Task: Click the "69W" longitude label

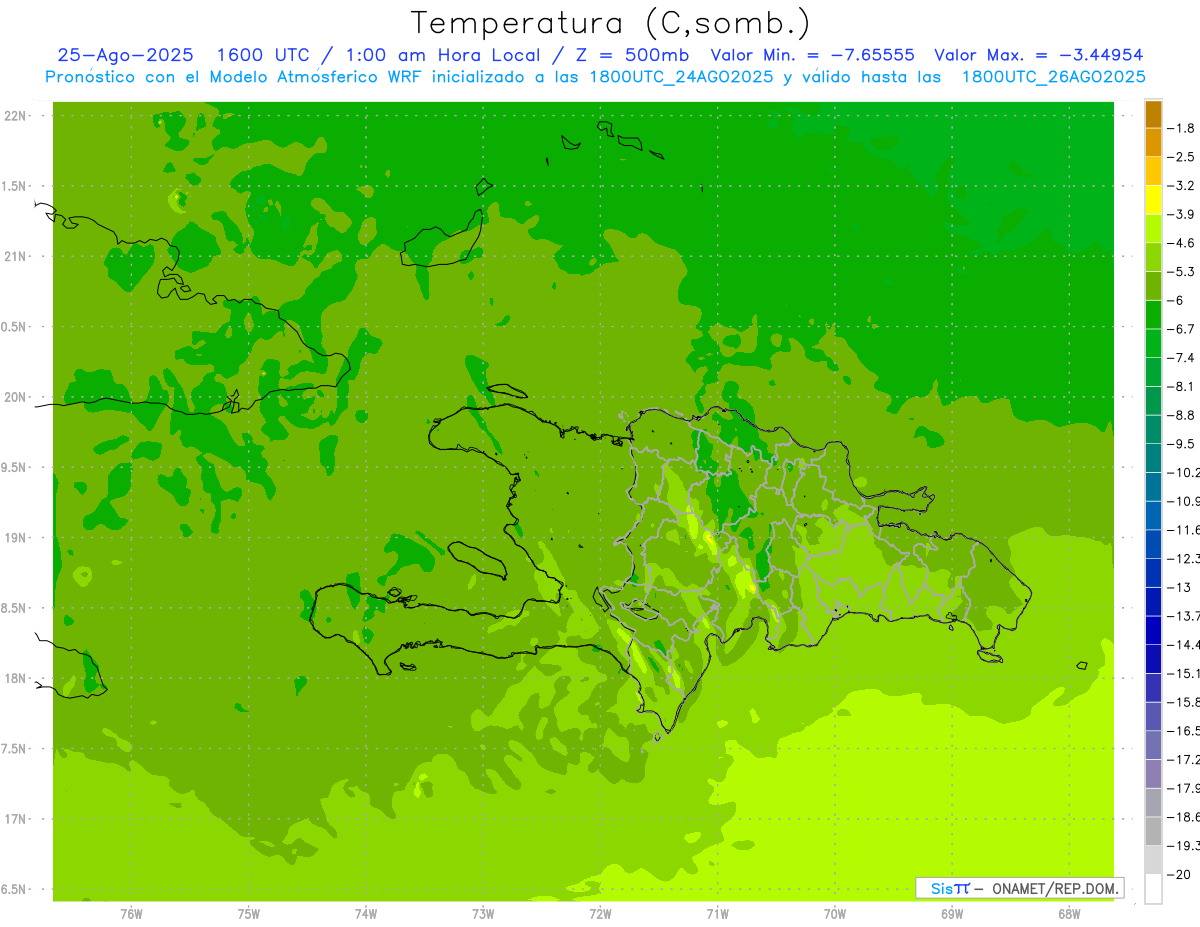Action: coord(952,913)
